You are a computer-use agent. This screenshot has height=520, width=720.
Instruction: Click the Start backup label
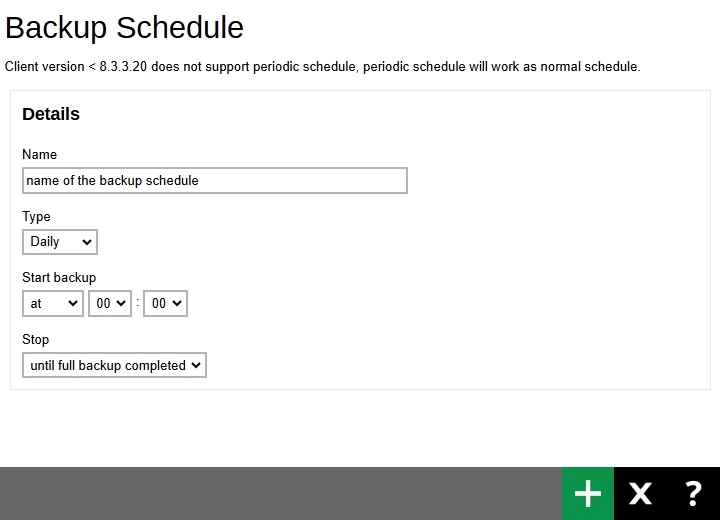coord(59,278)
